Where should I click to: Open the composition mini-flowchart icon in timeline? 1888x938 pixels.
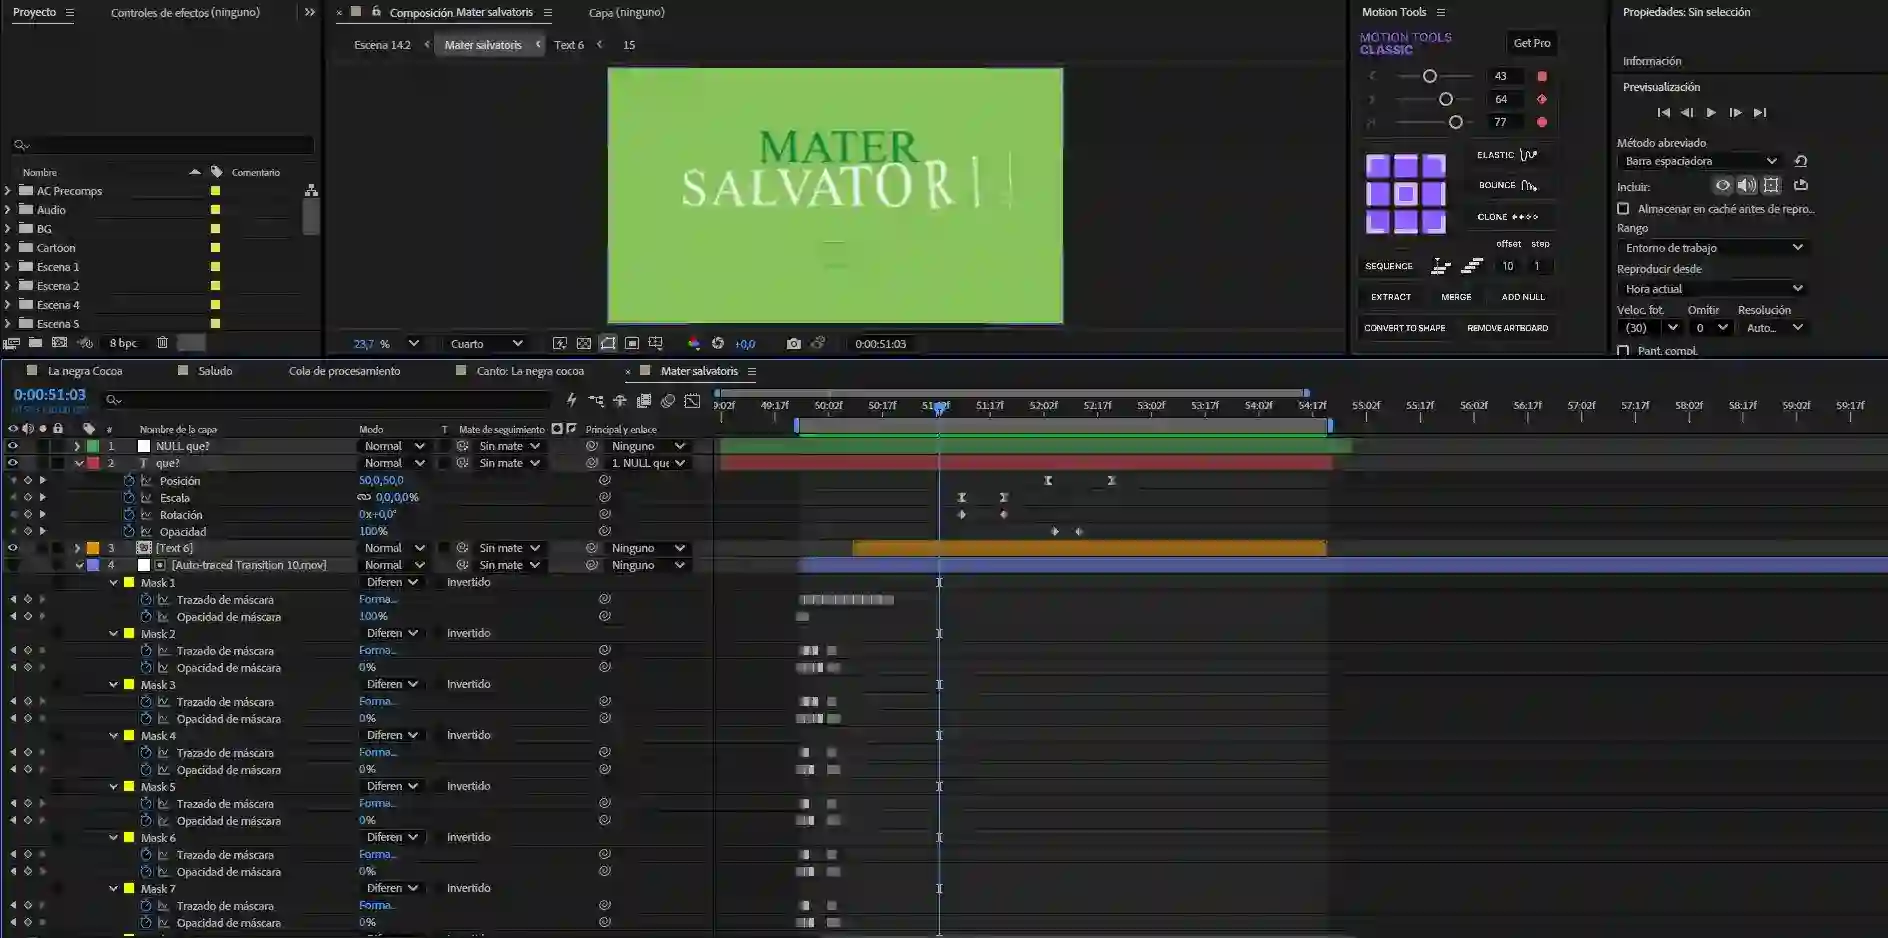click(596, 401)
